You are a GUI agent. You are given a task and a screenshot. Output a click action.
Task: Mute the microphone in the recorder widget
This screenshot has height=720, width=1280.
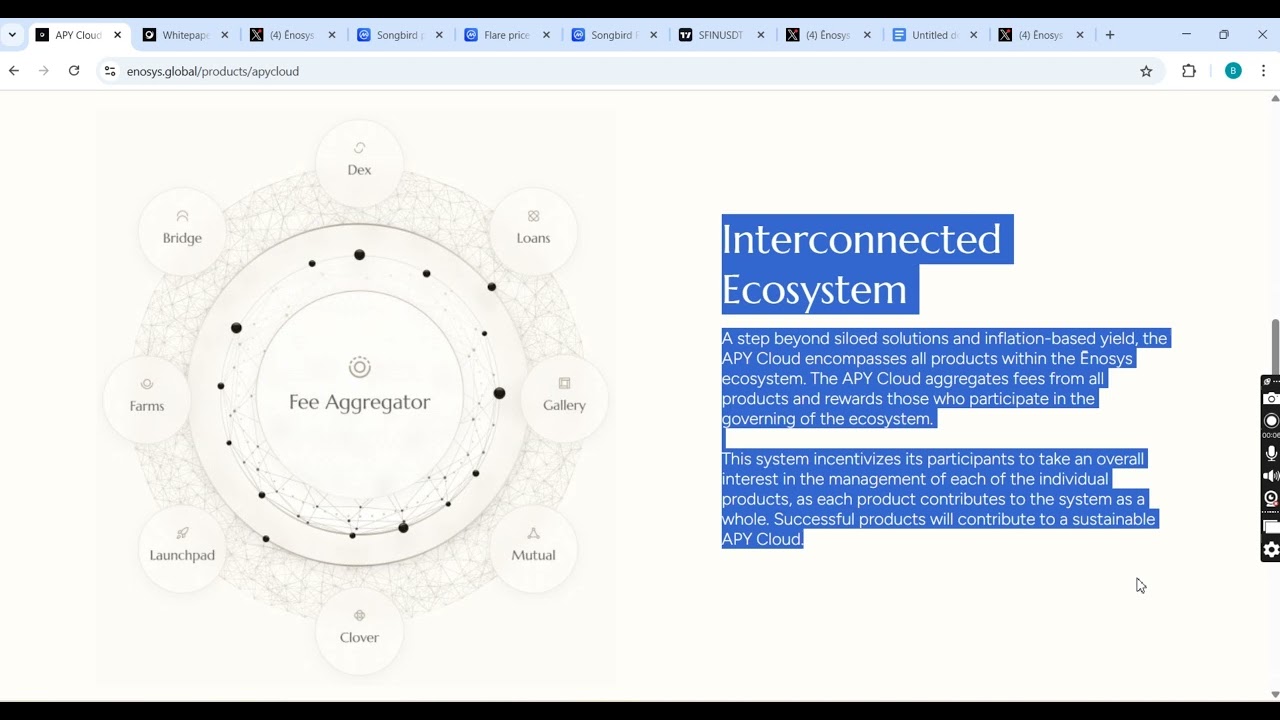1271,453
